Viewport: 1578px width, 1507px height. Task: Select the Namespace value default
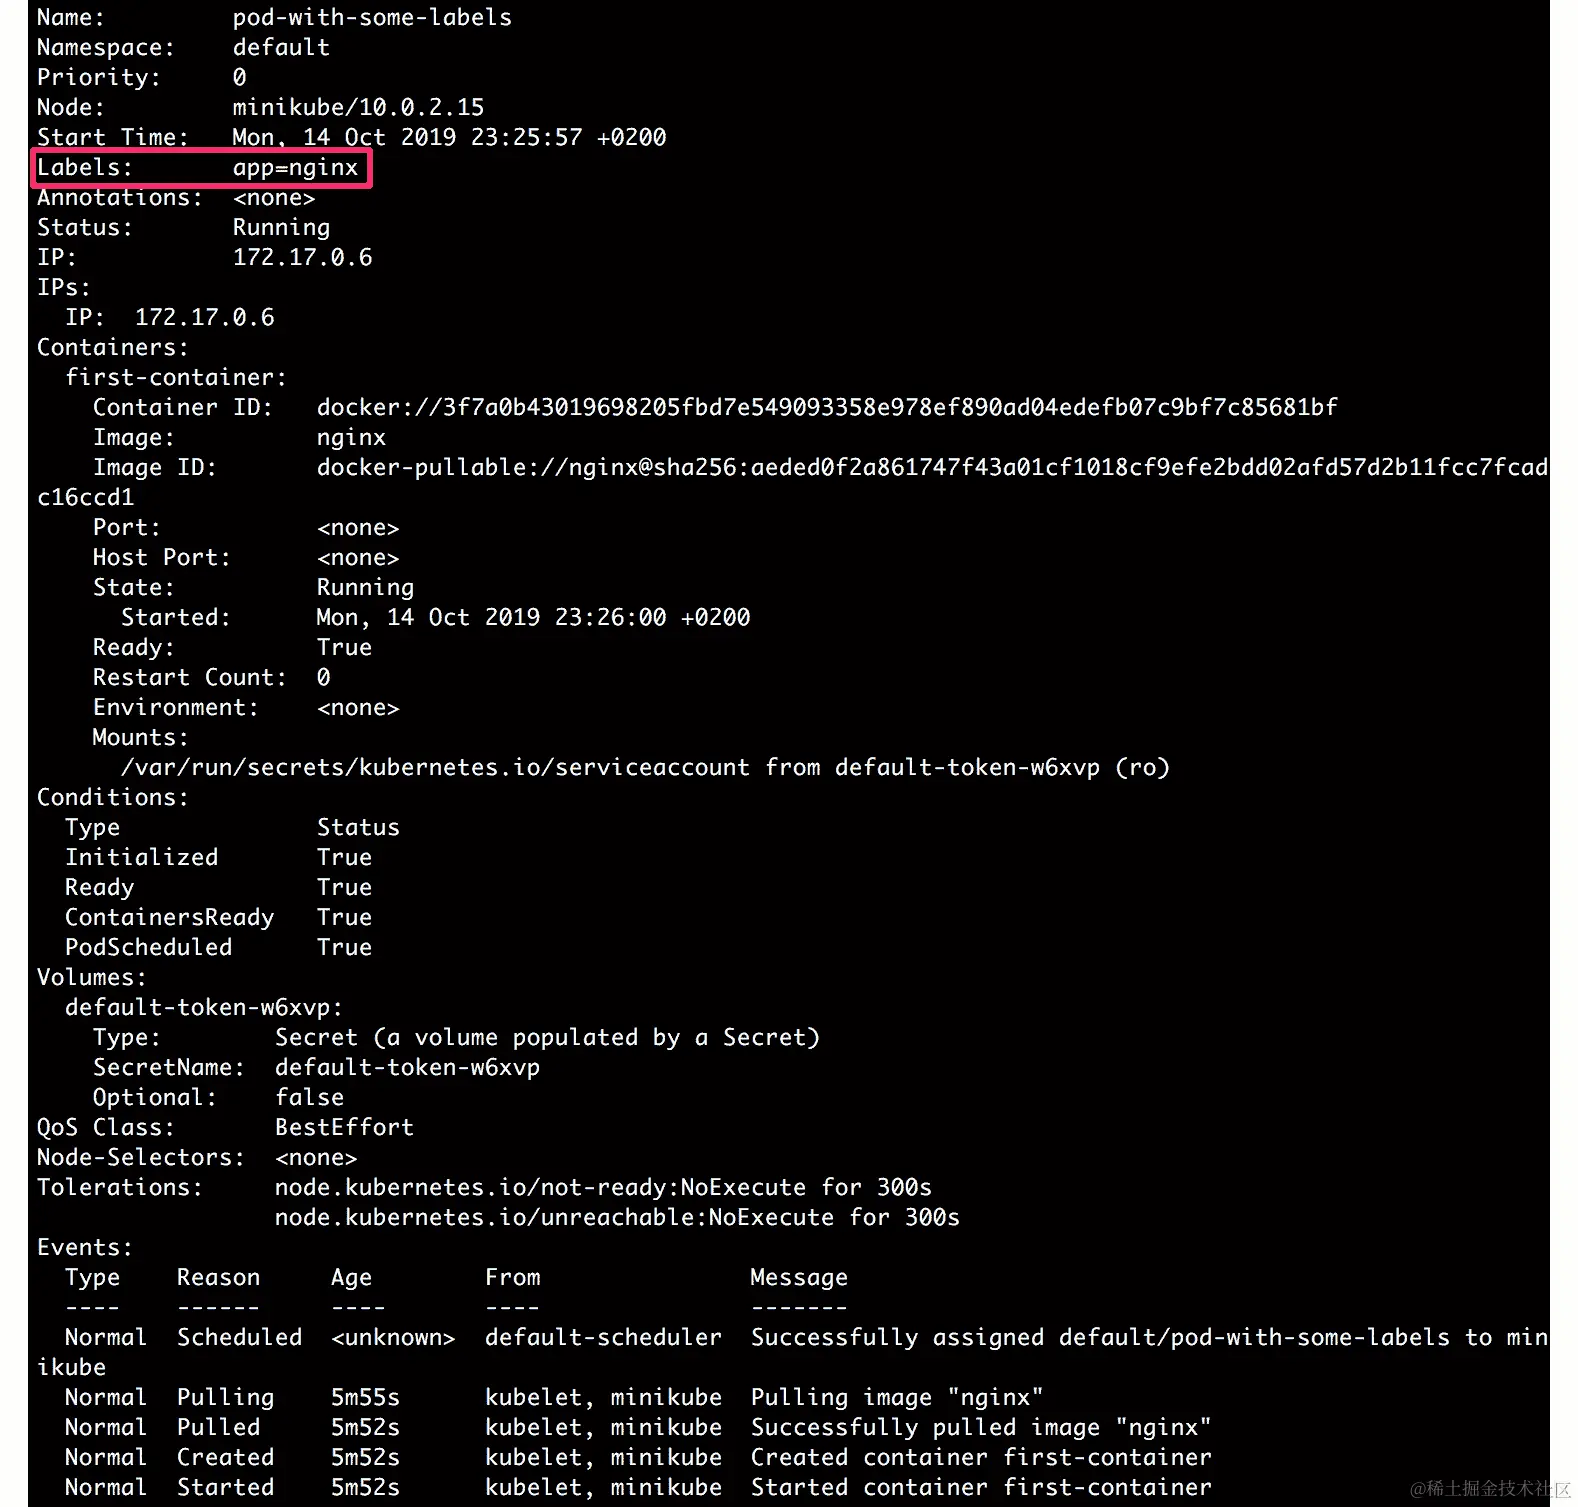(281, 47)
